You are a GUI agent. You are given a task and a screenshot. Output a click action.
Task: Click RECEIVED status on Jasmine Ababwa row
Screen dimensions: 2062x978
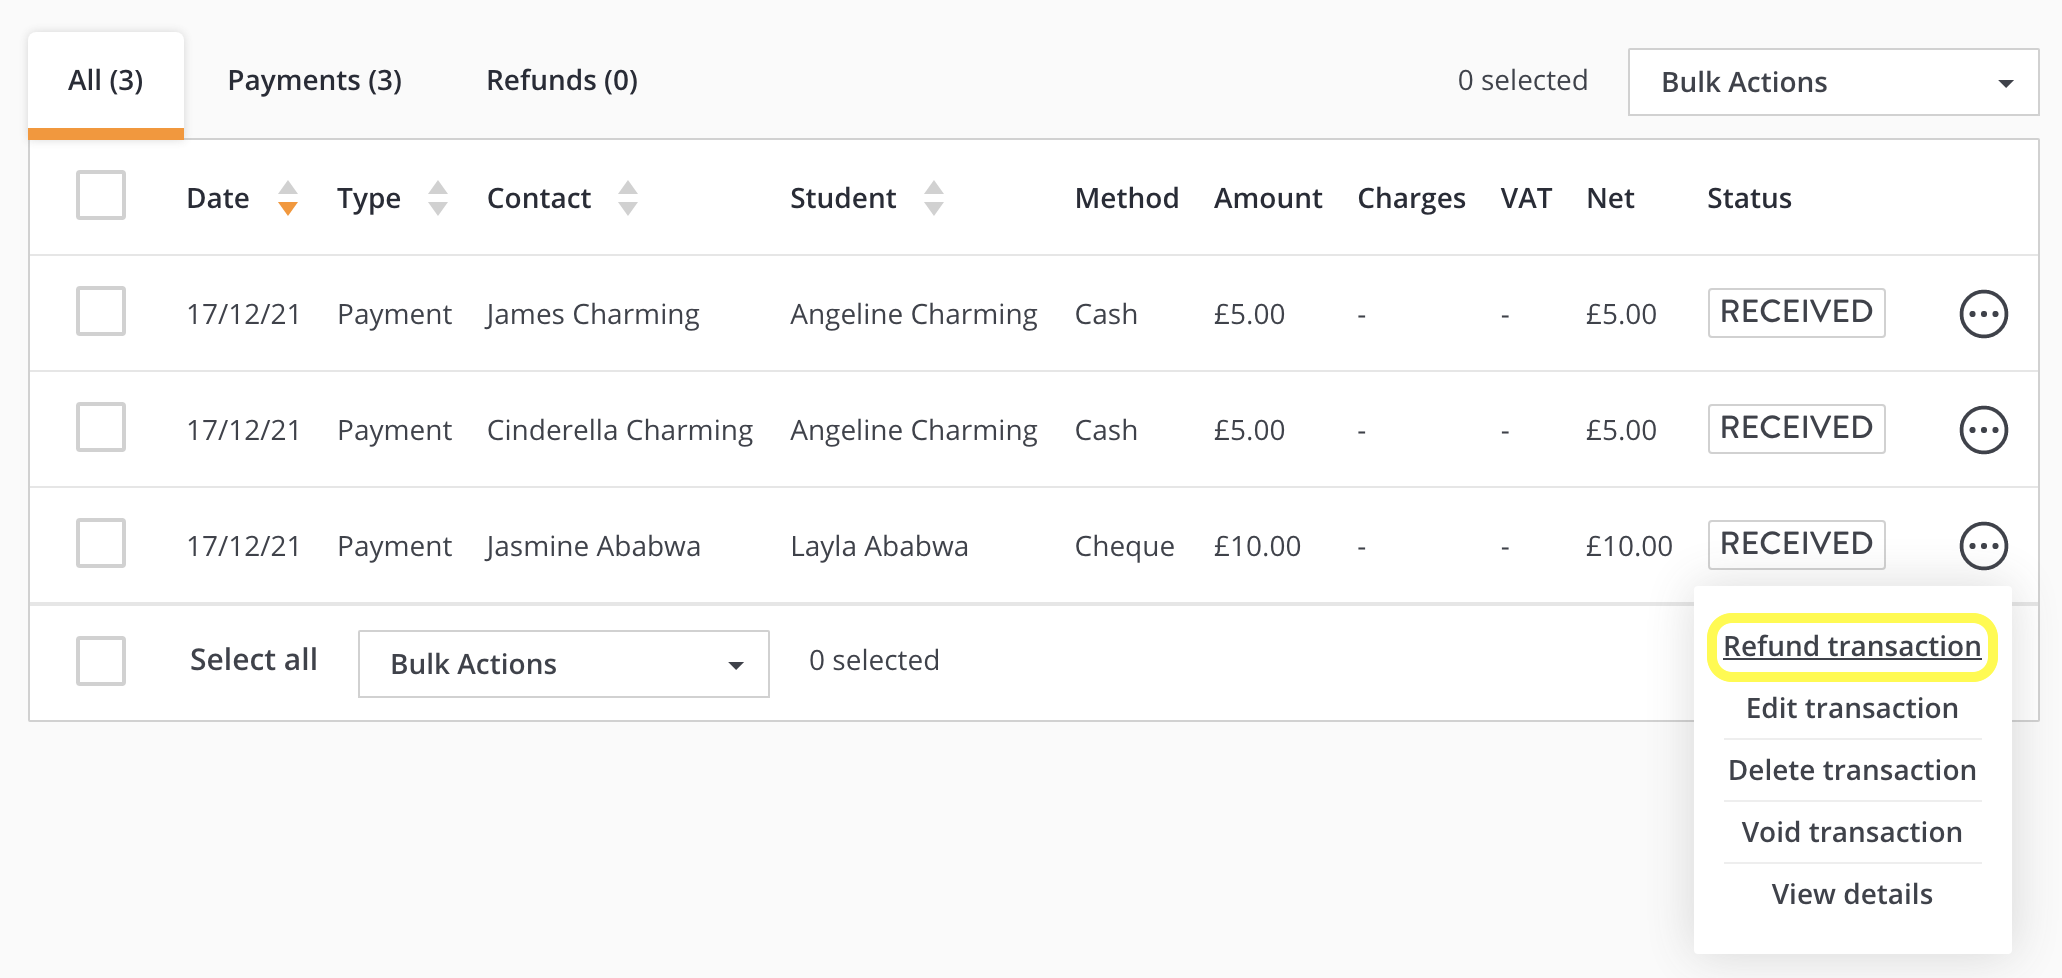pos(1796,545)
